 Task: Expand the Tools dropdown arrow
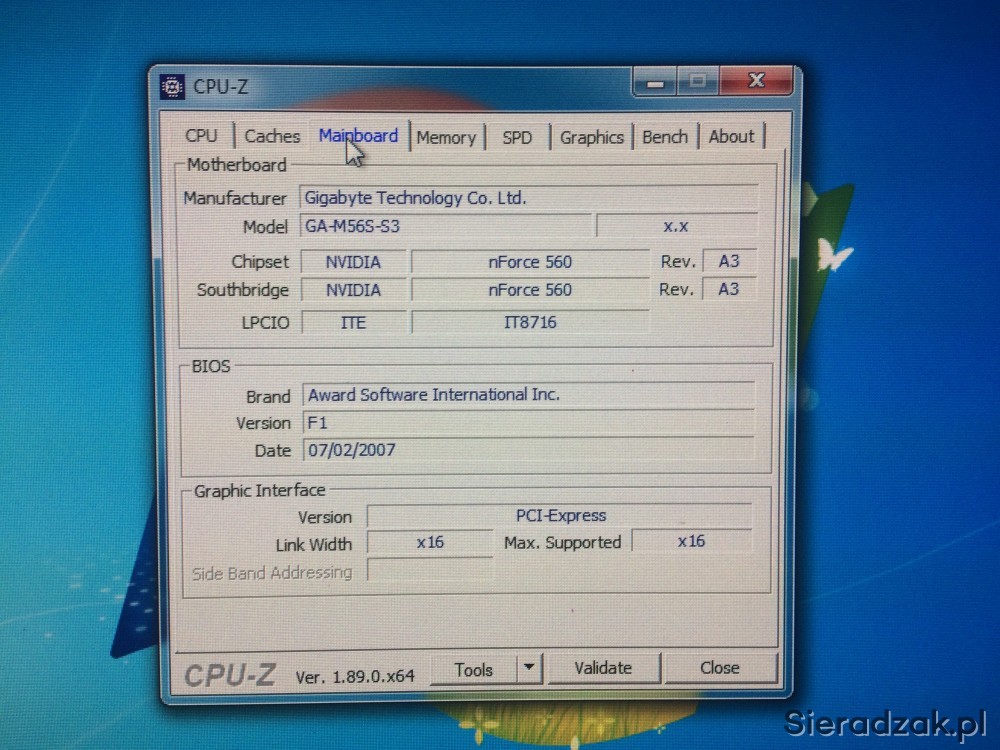coord(529,668)
